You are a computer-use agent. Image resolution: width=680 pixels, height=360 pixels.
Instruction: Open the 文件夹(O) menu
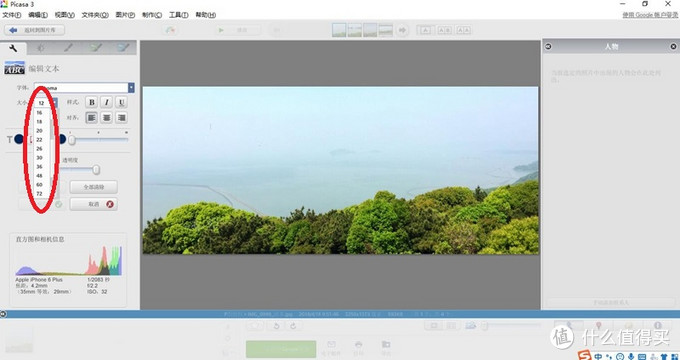point(95,15)
